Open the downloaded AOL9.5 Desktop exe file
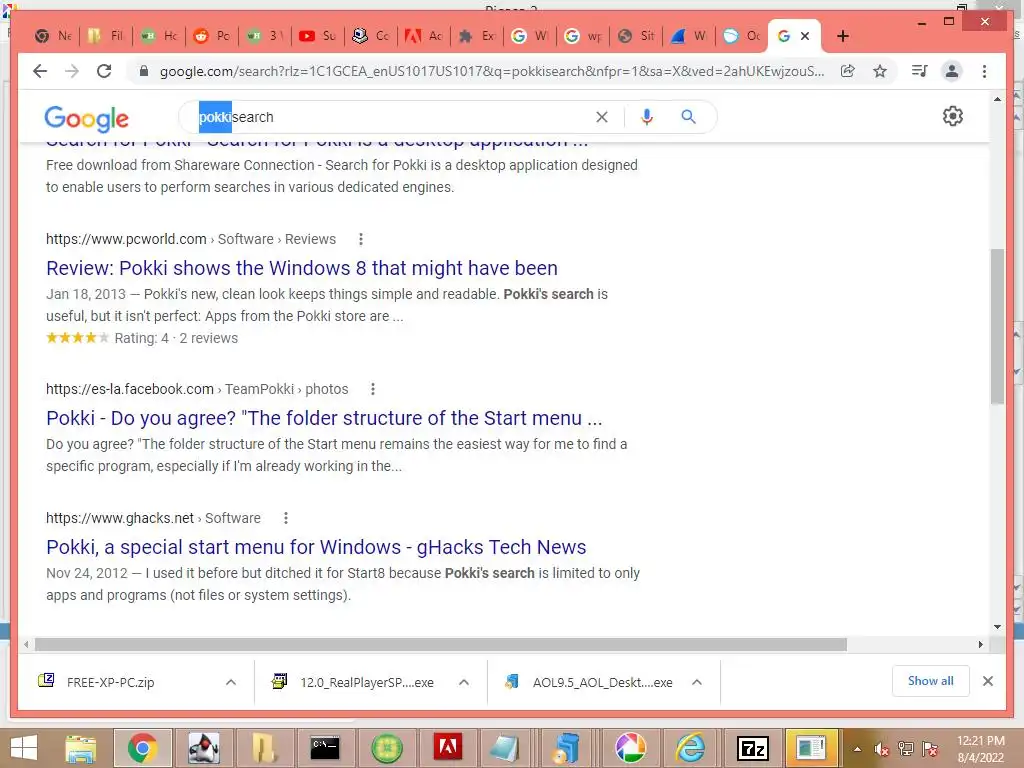 coord(602,682)
